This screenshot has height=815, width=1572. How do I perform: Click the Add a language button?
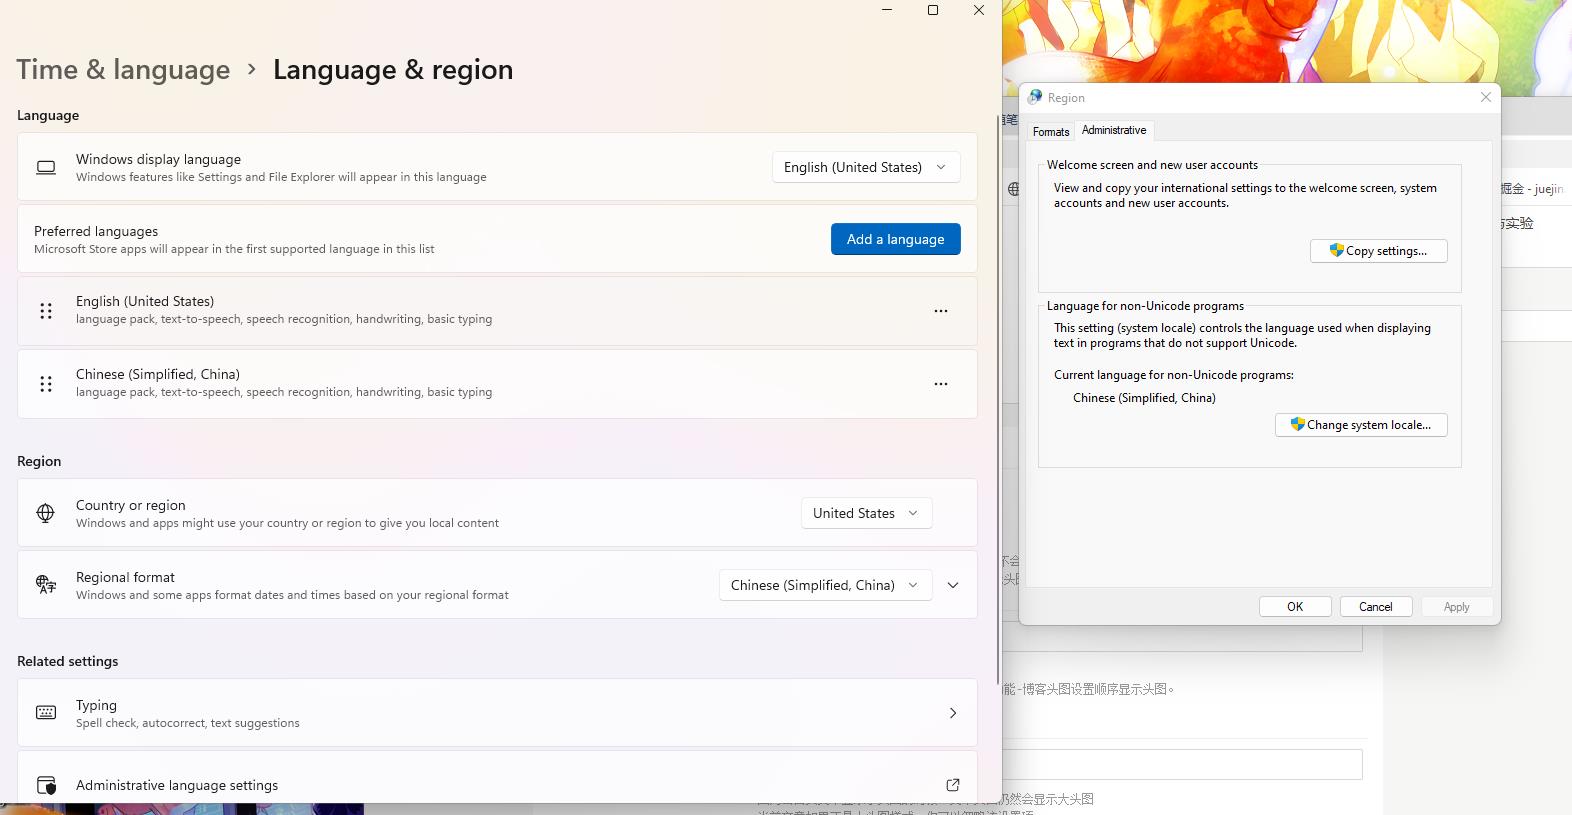896,239
